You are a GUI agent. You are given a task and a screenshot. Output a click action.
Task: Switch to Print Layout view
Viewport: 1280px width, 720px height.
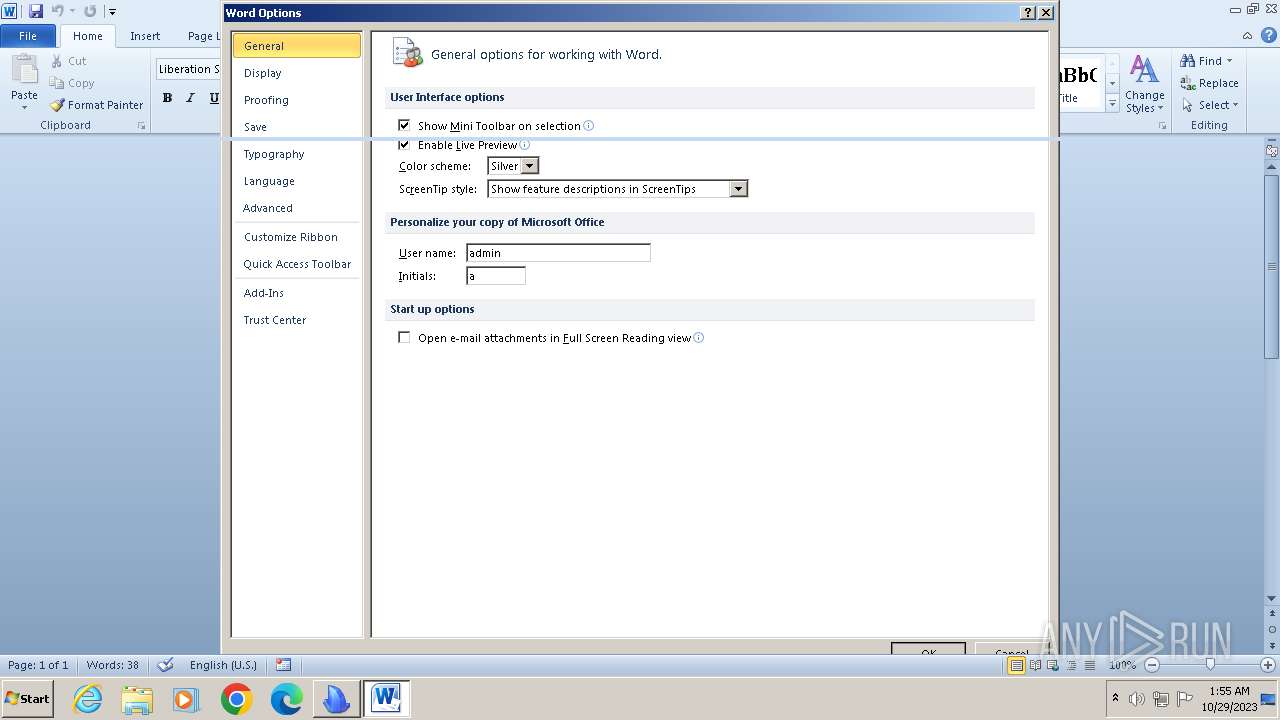[x=1017, y=665]
